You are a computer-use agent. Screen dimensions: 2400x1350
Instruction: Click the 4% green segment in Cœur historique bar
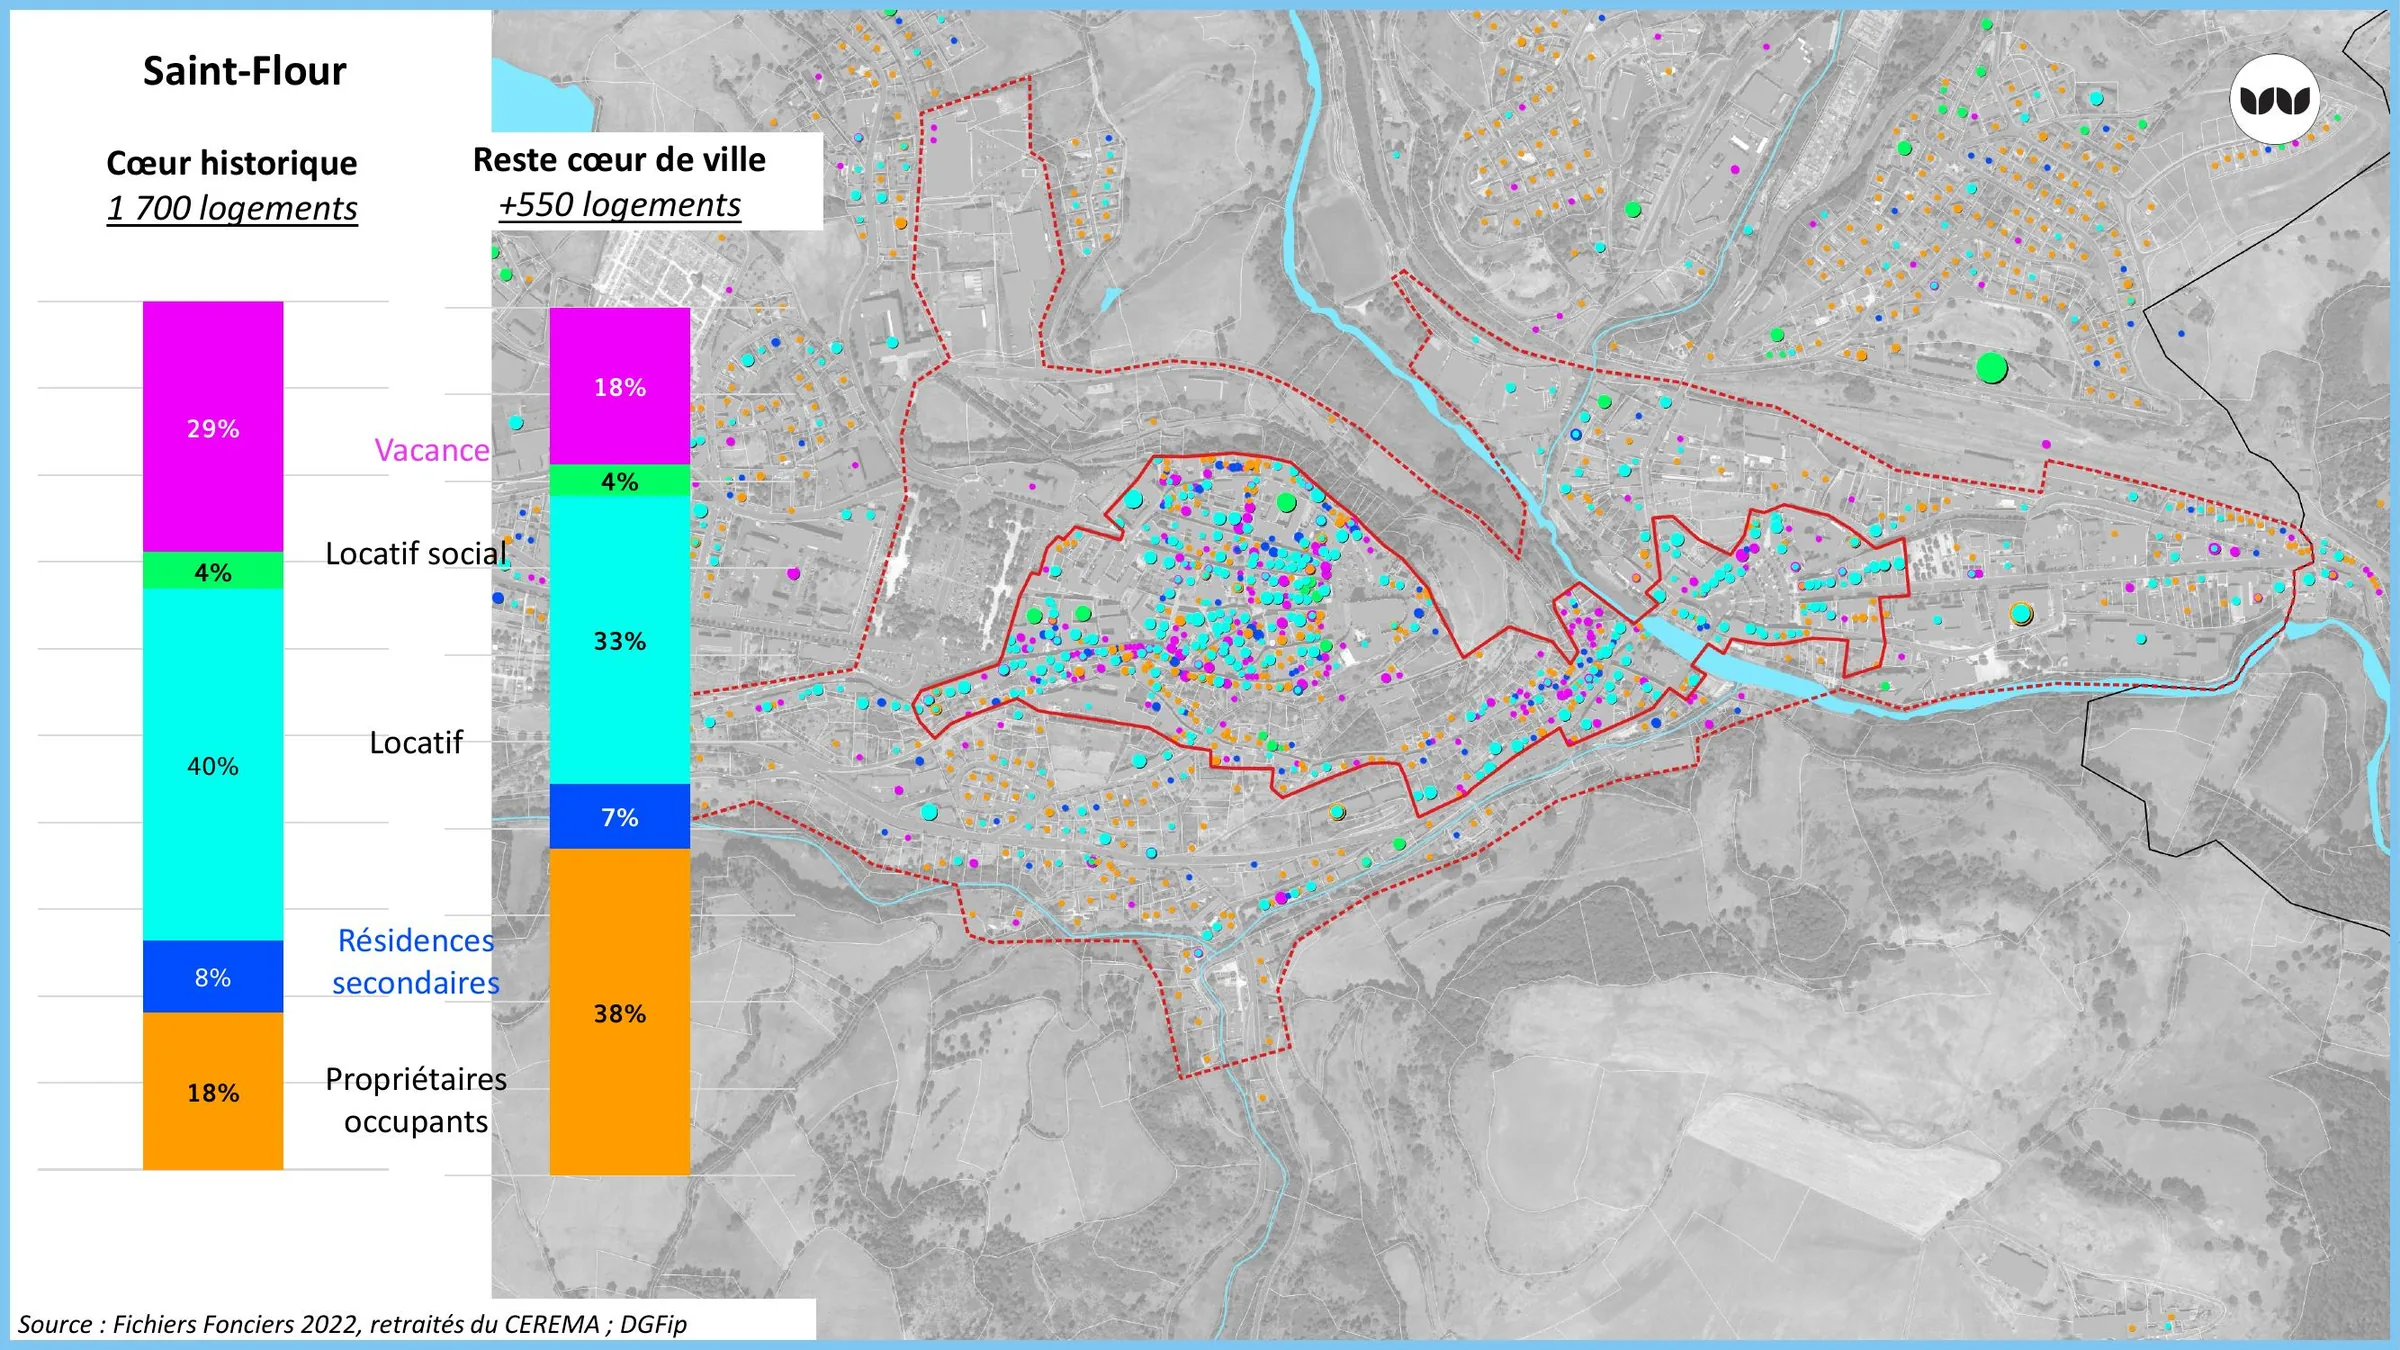[213, 571]
